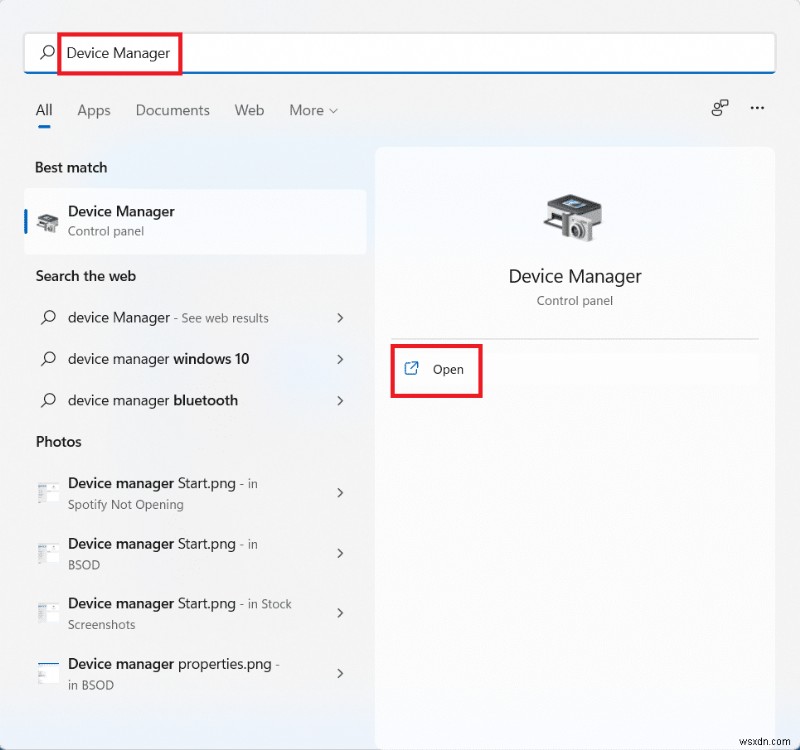Click the 'Search the web' section heading
800x750 pixels.
[86, 276]
